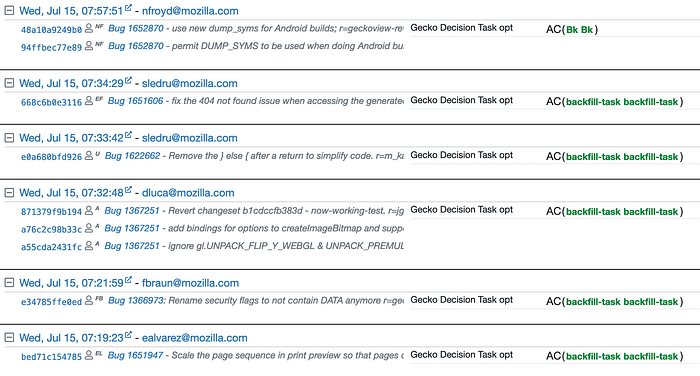The width and height of the screenshot is (700, 376).
Task: Open Bug 1651606 link
Action: [136, 101]
